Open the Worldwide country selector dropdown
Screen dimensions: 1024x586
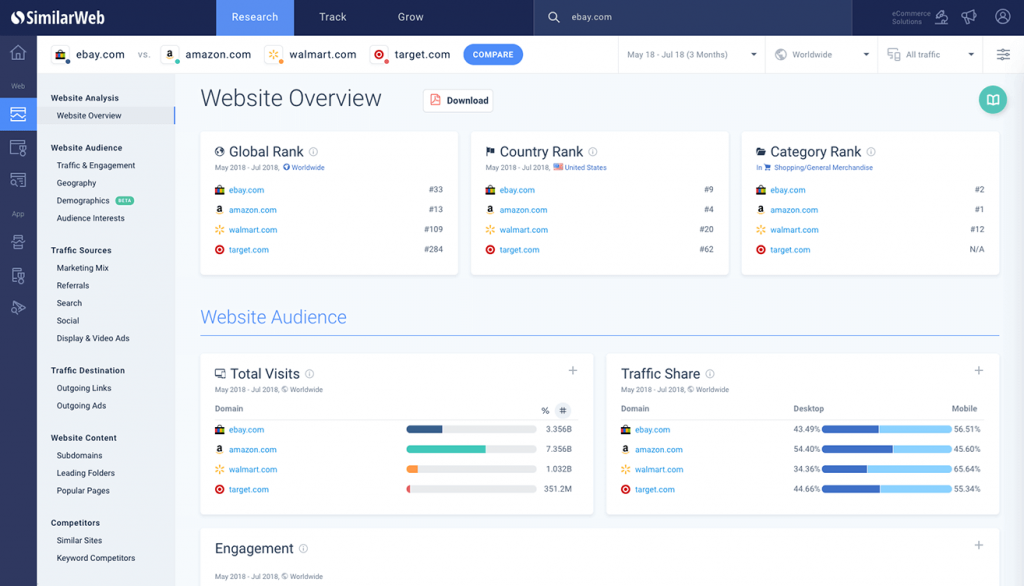coord(820,55)
